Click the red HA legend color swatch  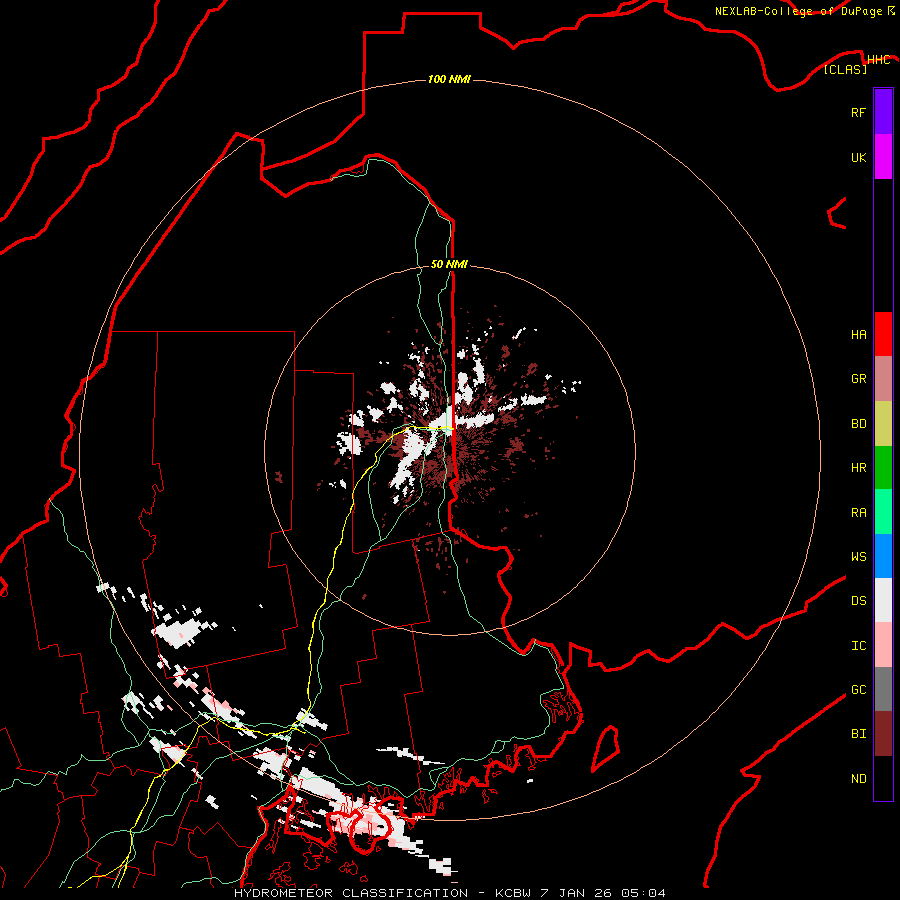[883, 334]
